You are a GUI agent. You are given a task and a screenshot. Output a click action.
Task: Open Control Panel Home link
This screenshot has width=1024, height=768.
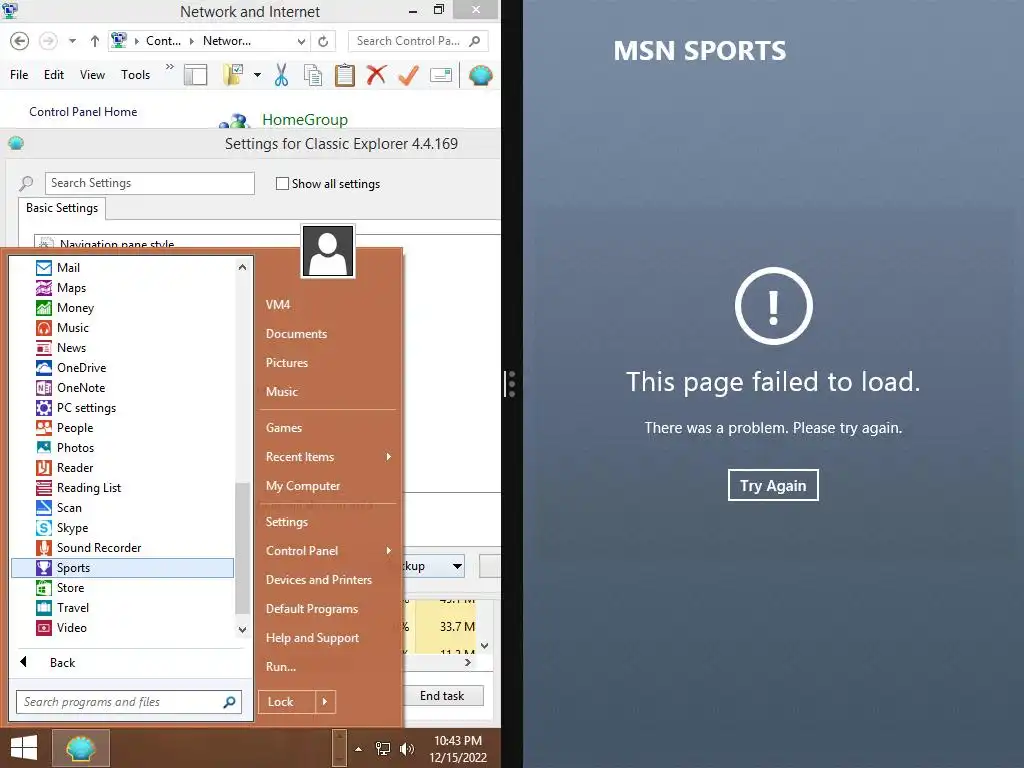tap(83, 112)
